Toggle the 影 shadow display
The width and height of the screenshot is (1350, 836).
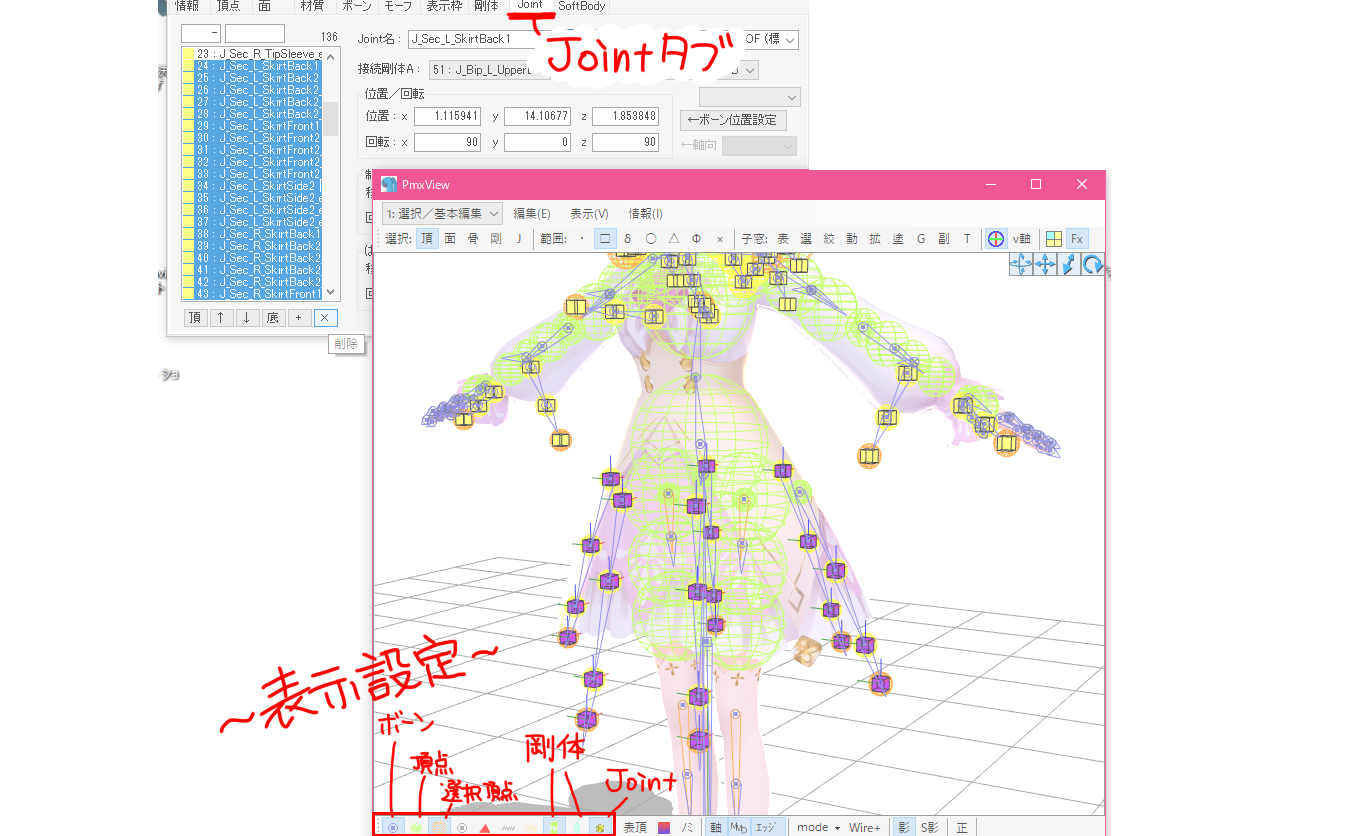pos(904,827)
